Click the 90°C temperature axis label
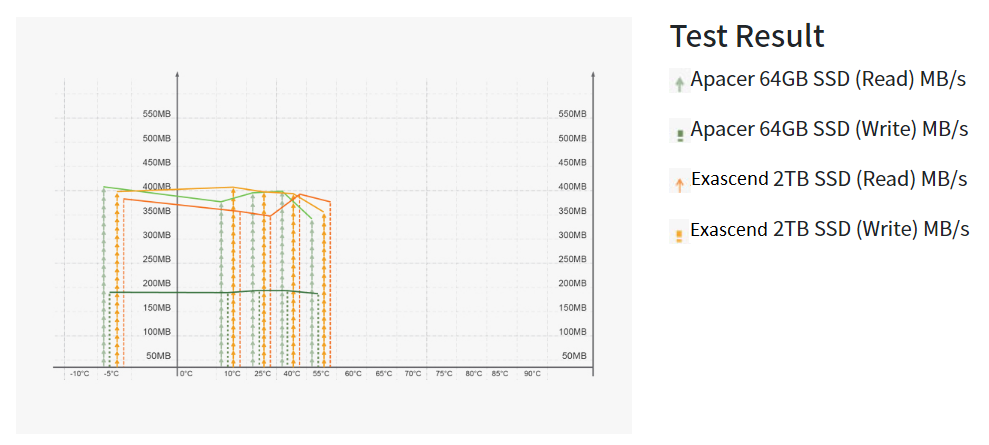Image resolution: width=989 pixels, height=445 pixels. 532,374
